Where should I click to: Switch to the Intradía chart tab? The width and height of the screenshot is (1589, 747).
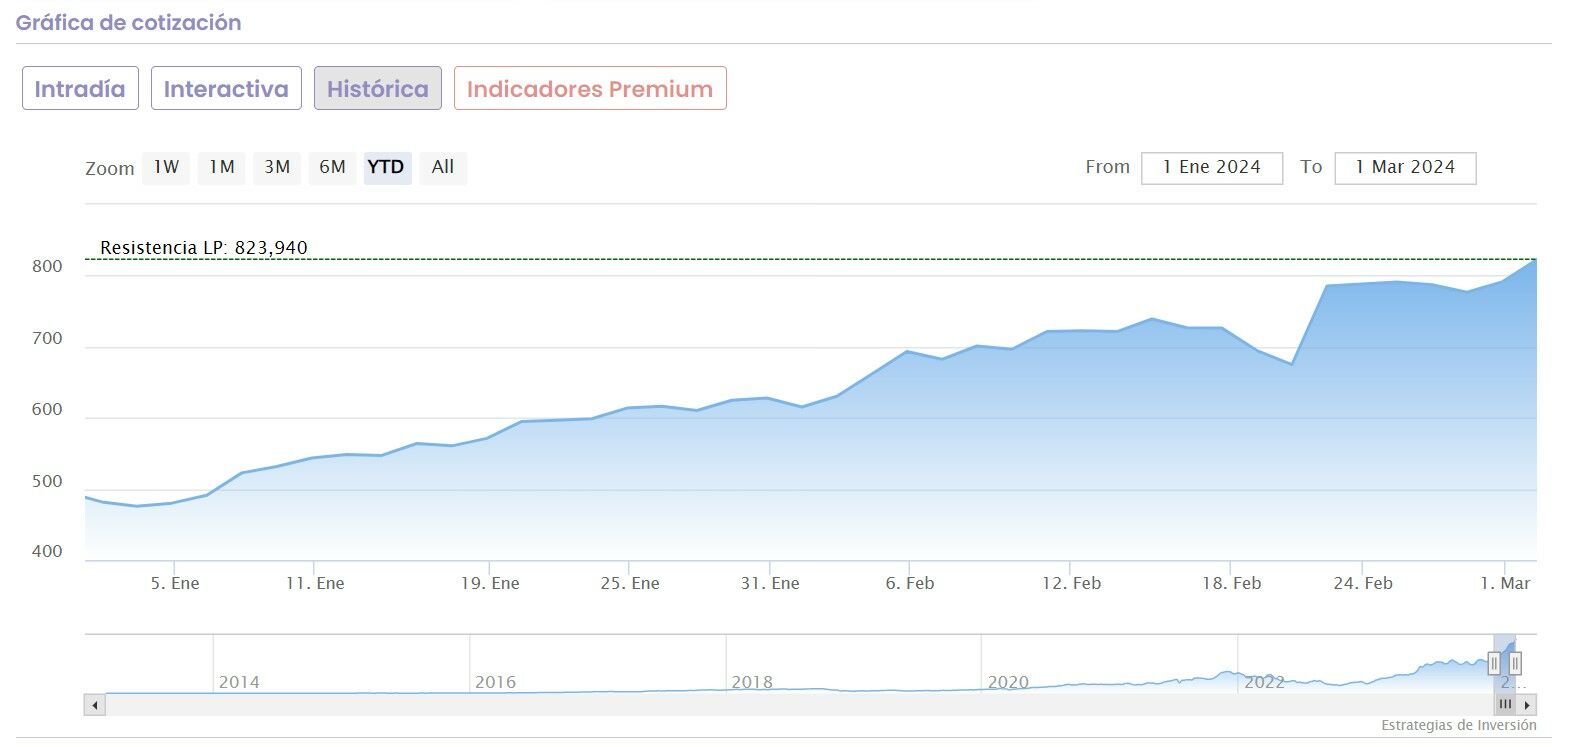pyautogui.click(x=80, y=89)
